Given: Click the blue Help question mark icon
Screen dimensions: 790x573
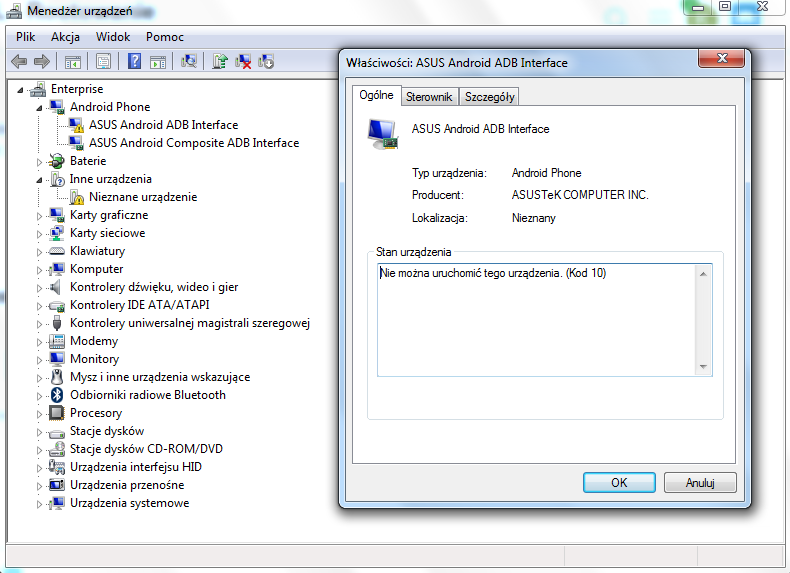Looking at the screenshot, I should 134,62.
